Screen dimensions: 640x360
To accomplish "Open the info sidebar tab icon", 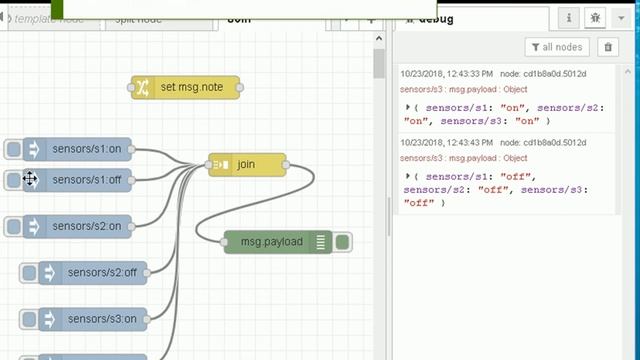I will click(569, 18).
